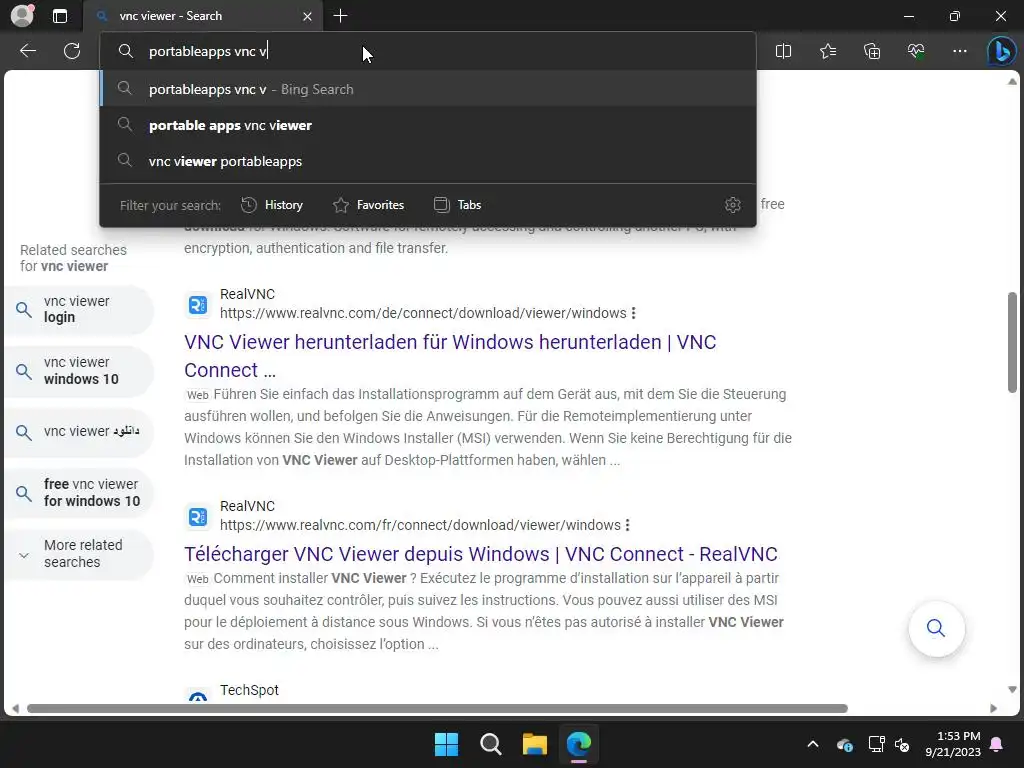The width and height of the screenshot is (1024, 768).
Task: Choose the 'portable apps vnc viewer' suggestion
Action: [x=428, y=125]
